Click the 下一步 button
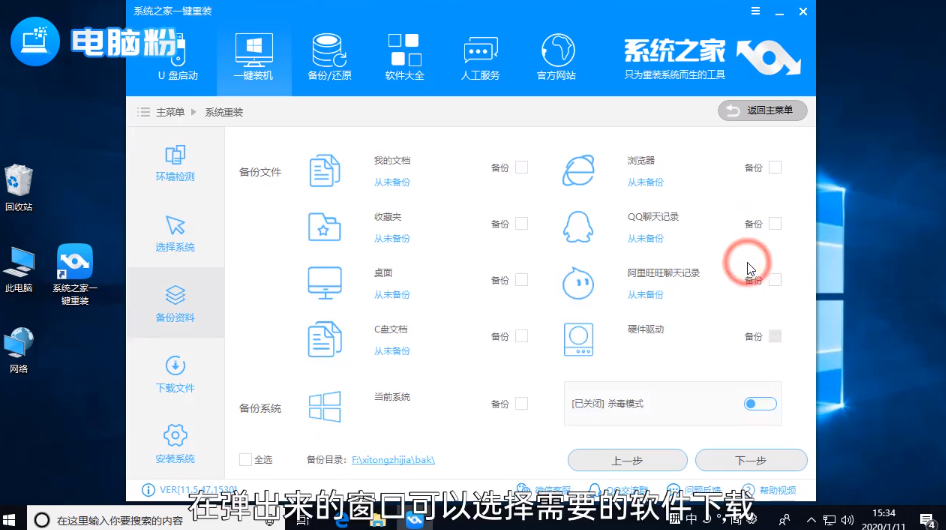946x530 pixels. [x=751, y=460]
